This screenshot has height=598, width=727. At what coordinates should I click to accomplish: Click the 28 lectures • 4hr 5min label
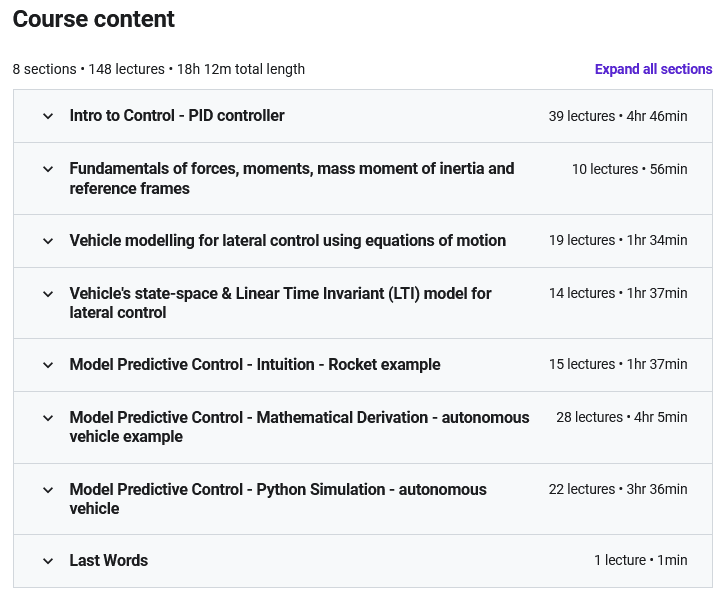click(x=621, y=417)
